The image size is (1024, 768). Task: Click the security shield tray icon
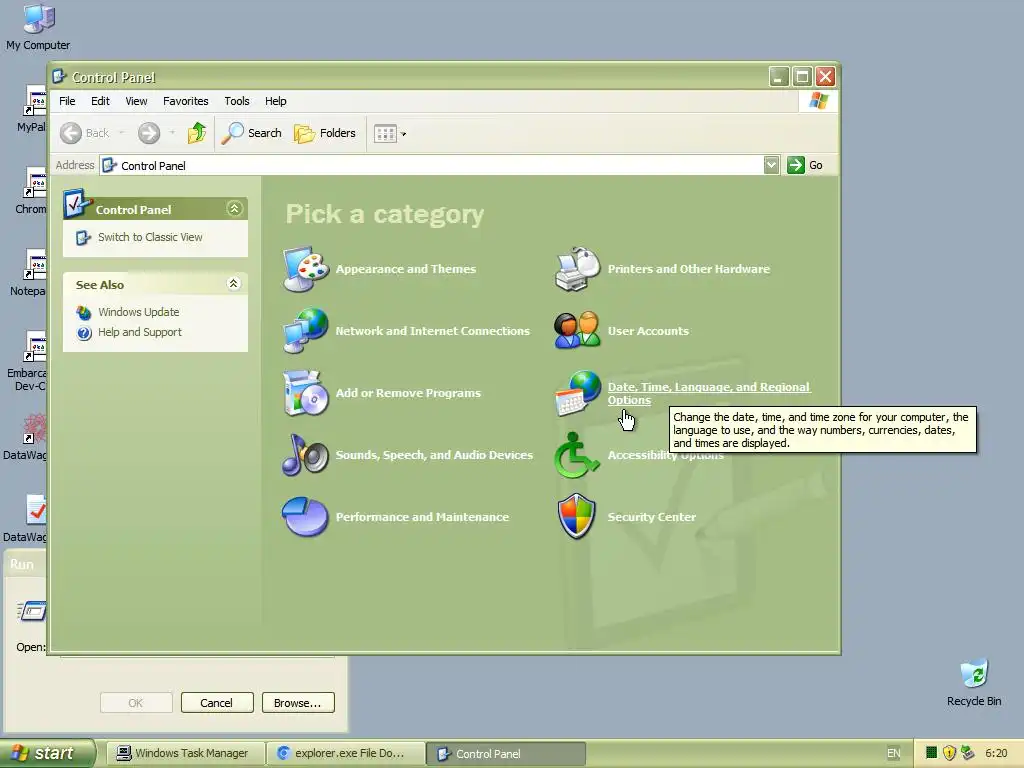950,753
